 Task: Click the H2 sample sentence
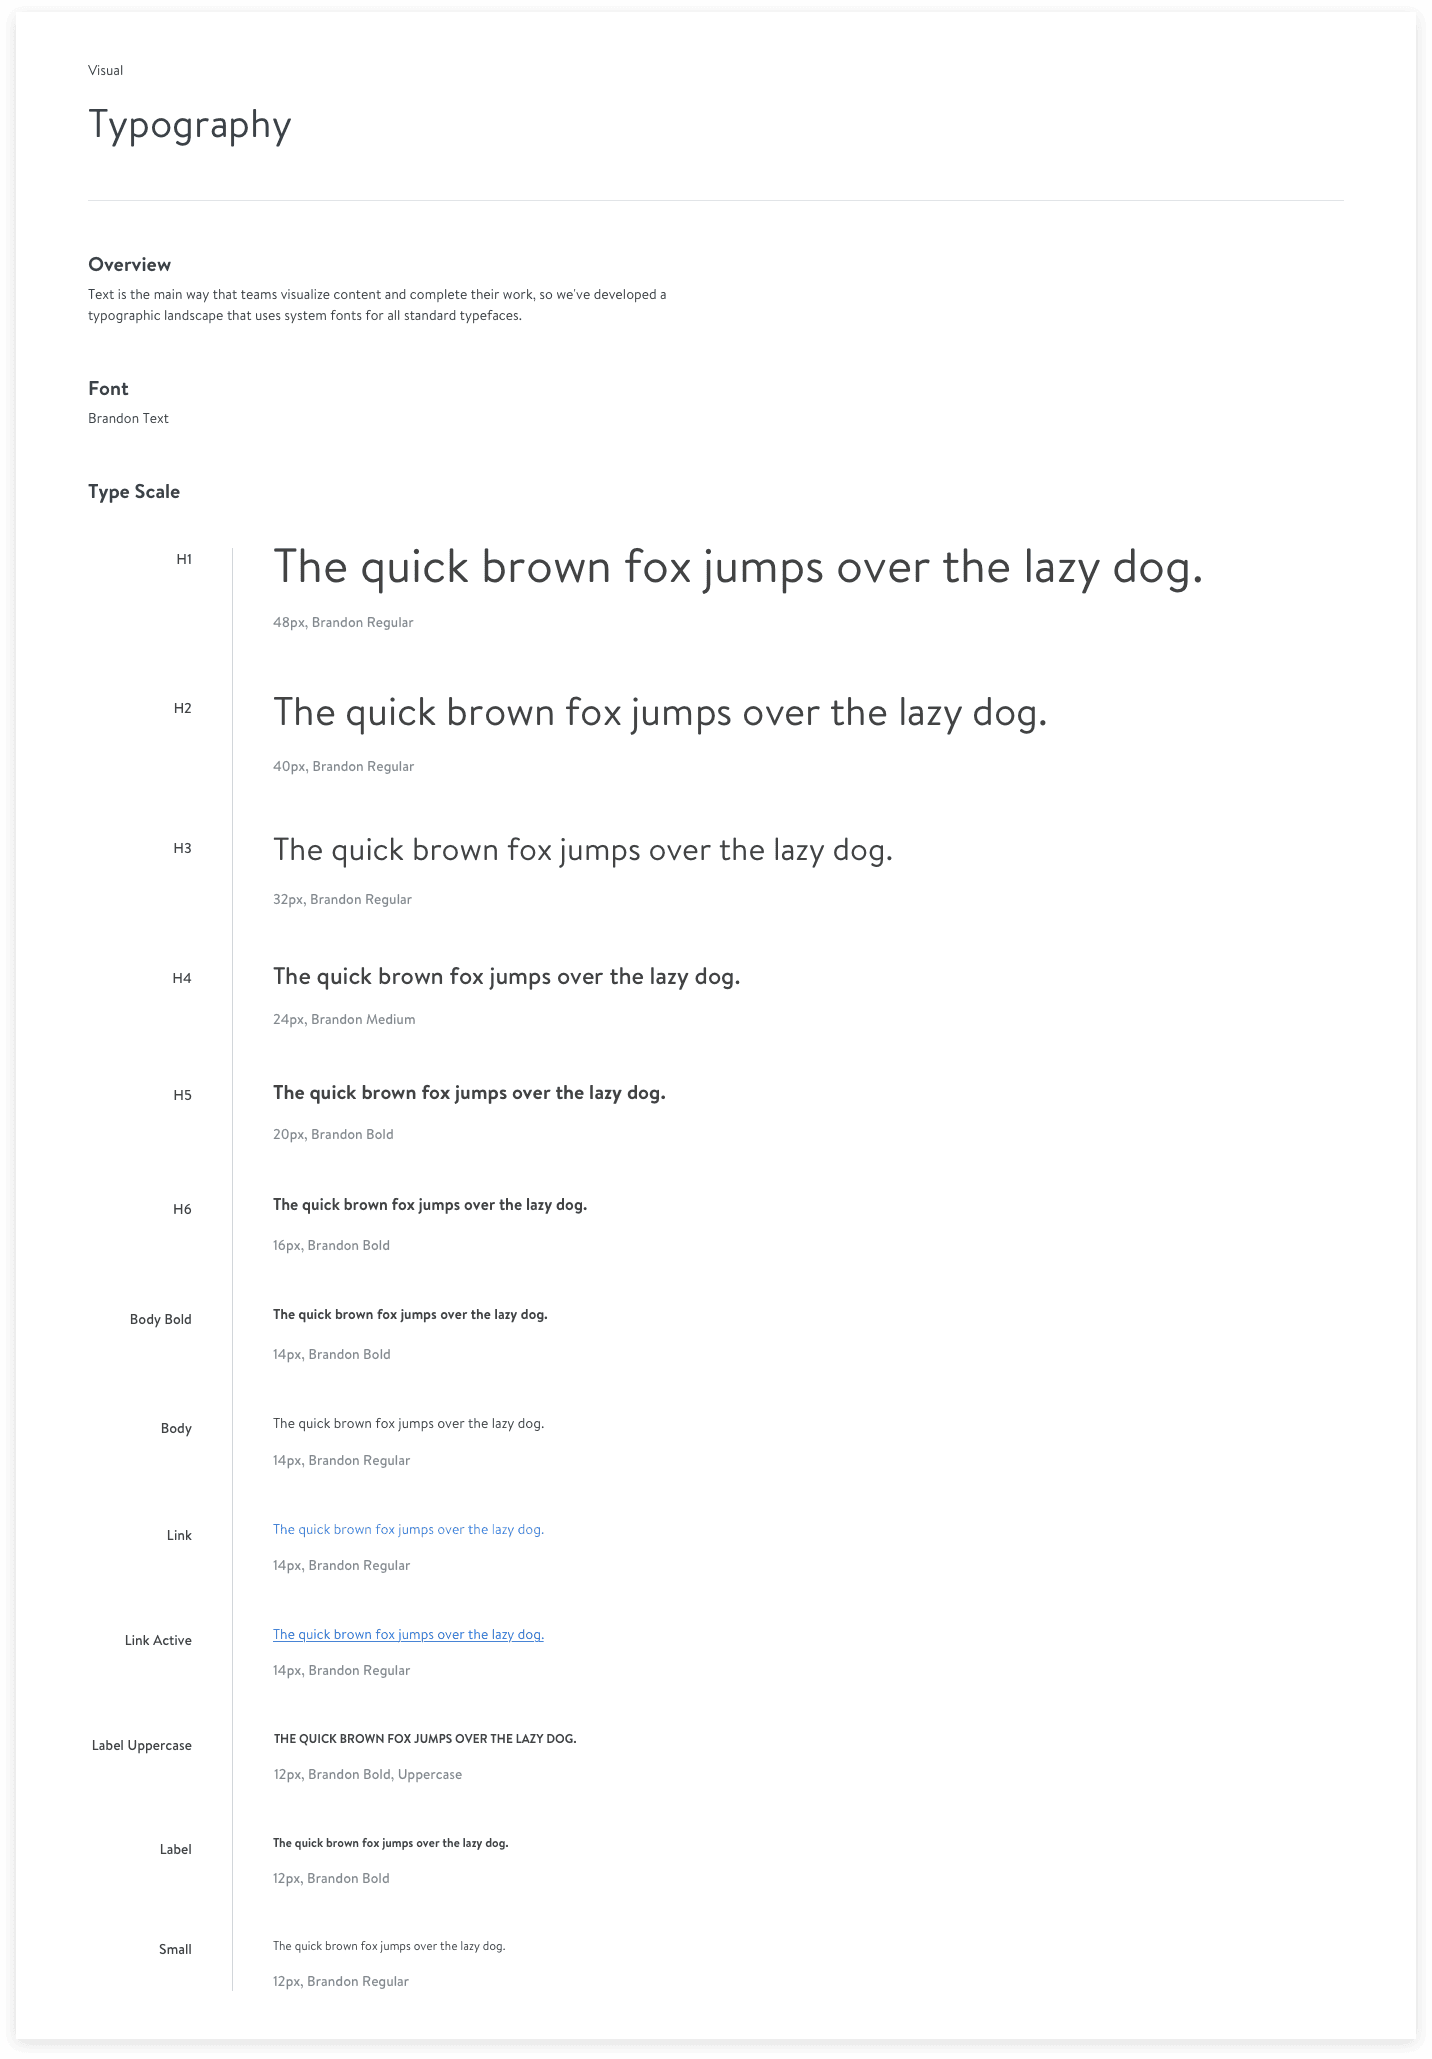point(660,714)
